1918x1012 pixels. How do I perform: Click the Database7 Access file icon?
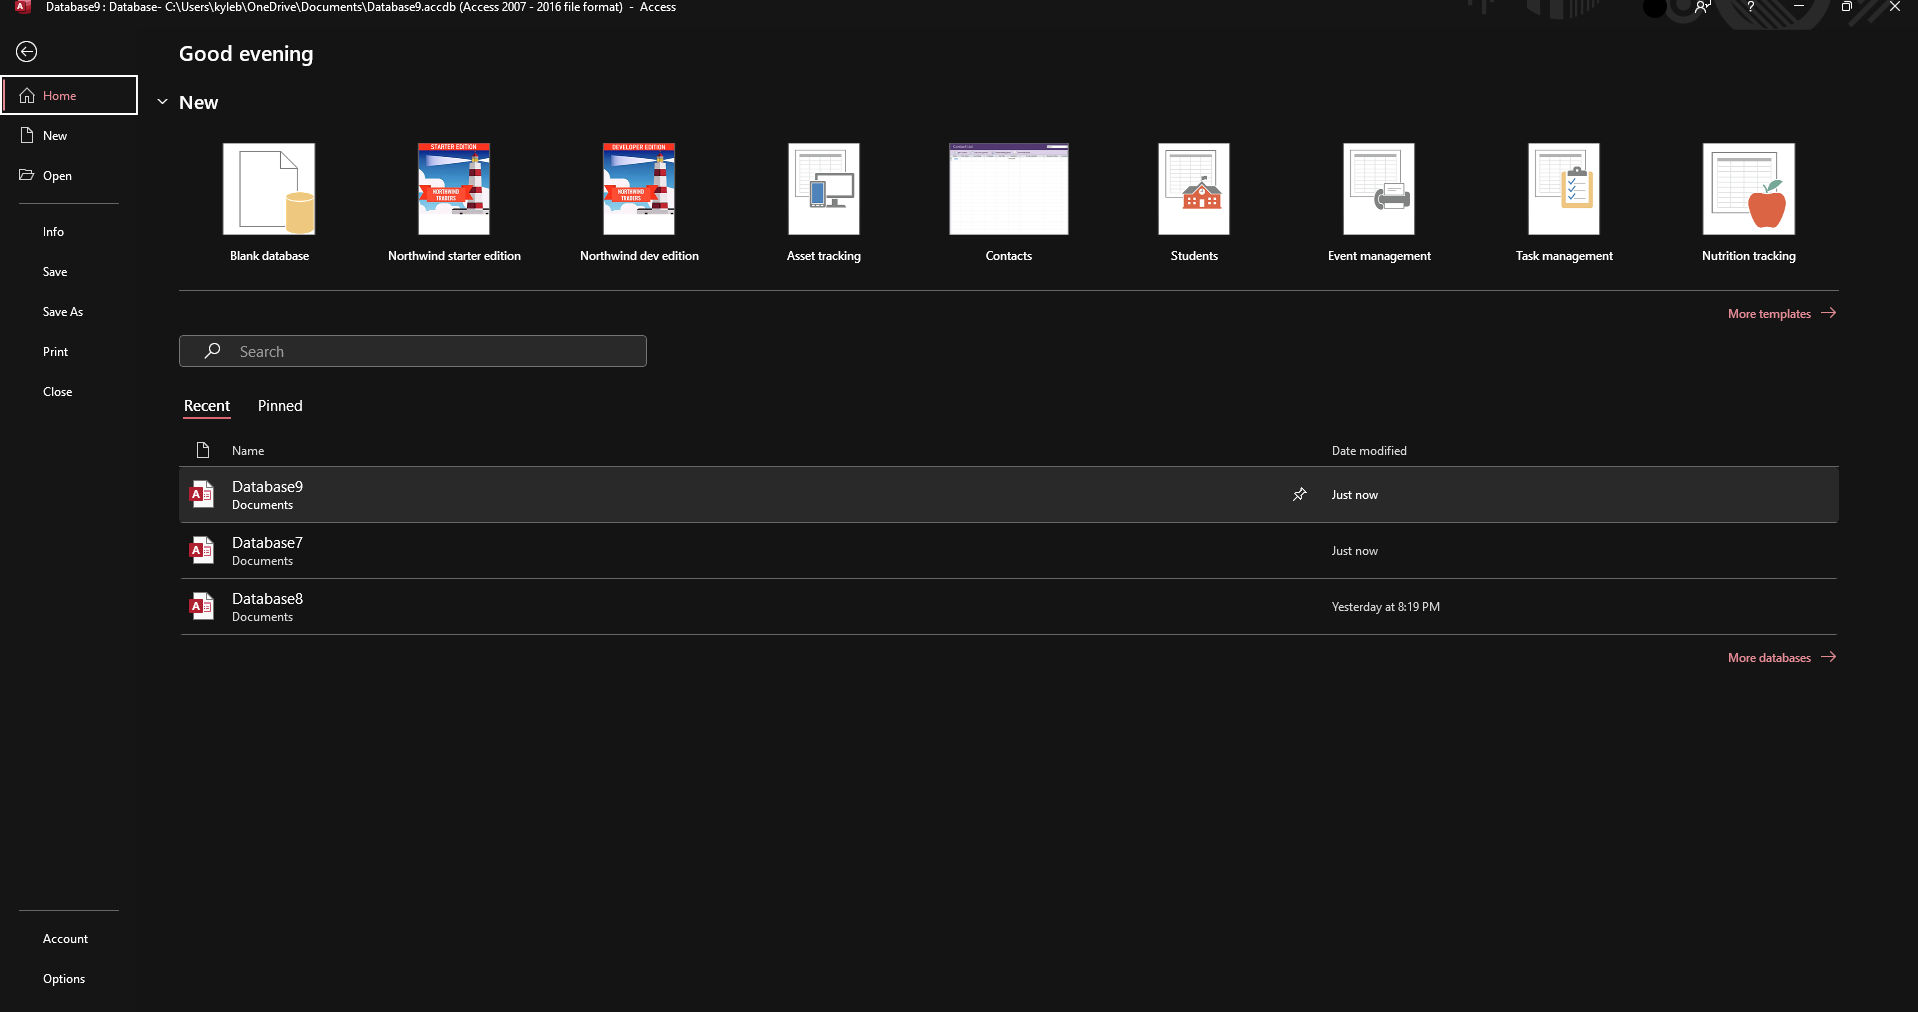(202, 550)
